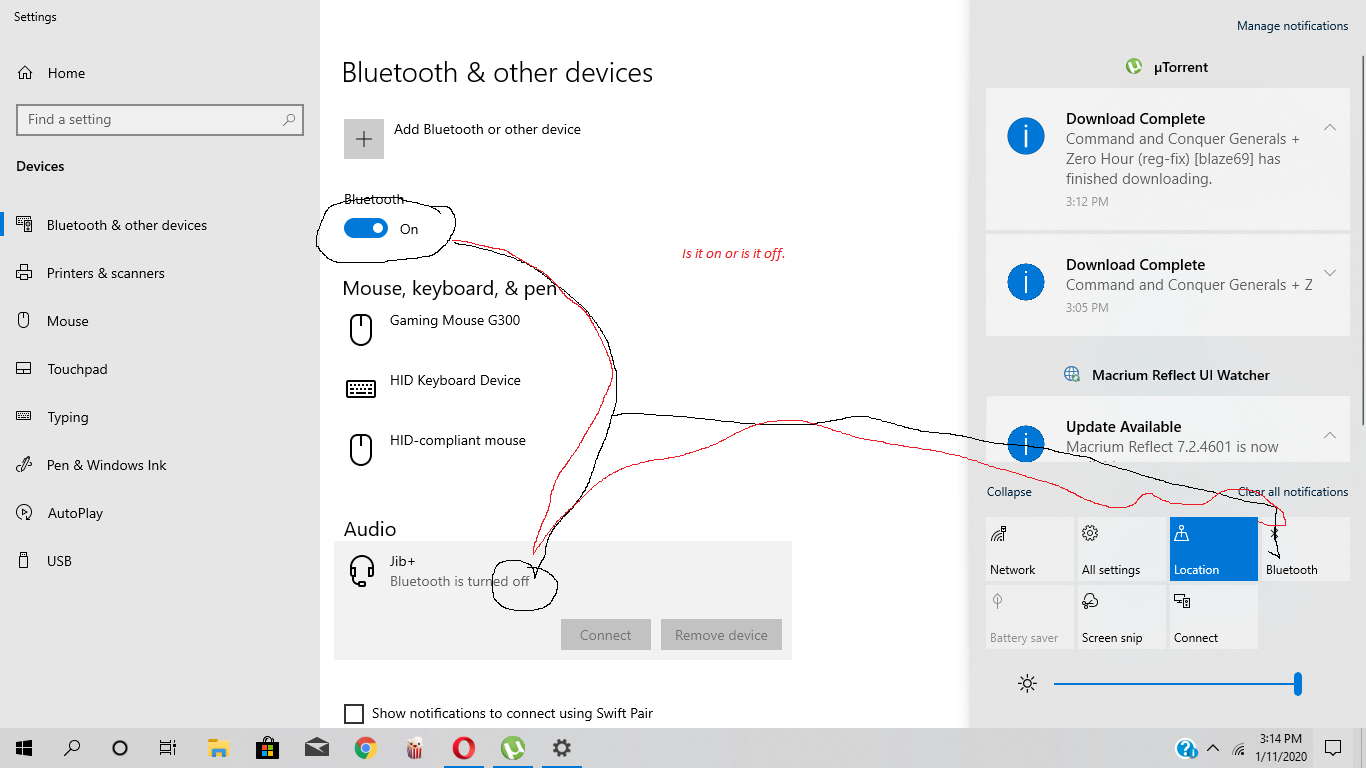Click the Find a setting search box

[160, 119]
